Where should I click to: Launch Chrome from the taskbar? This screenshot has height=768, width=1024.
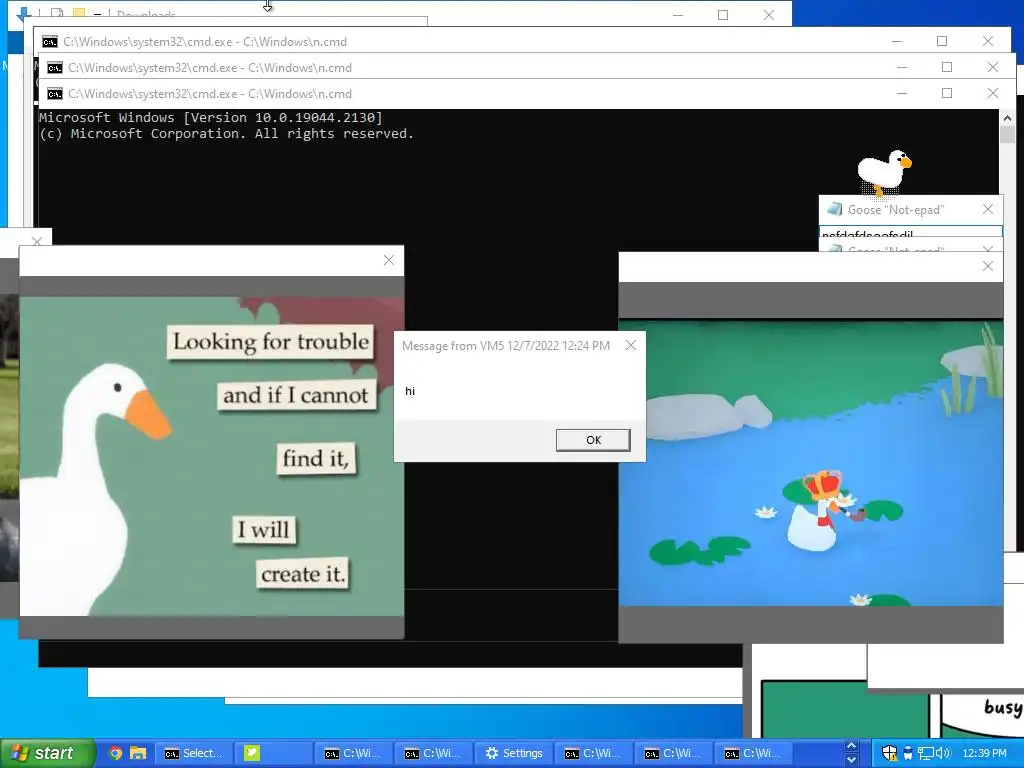(x=116, y=753)
